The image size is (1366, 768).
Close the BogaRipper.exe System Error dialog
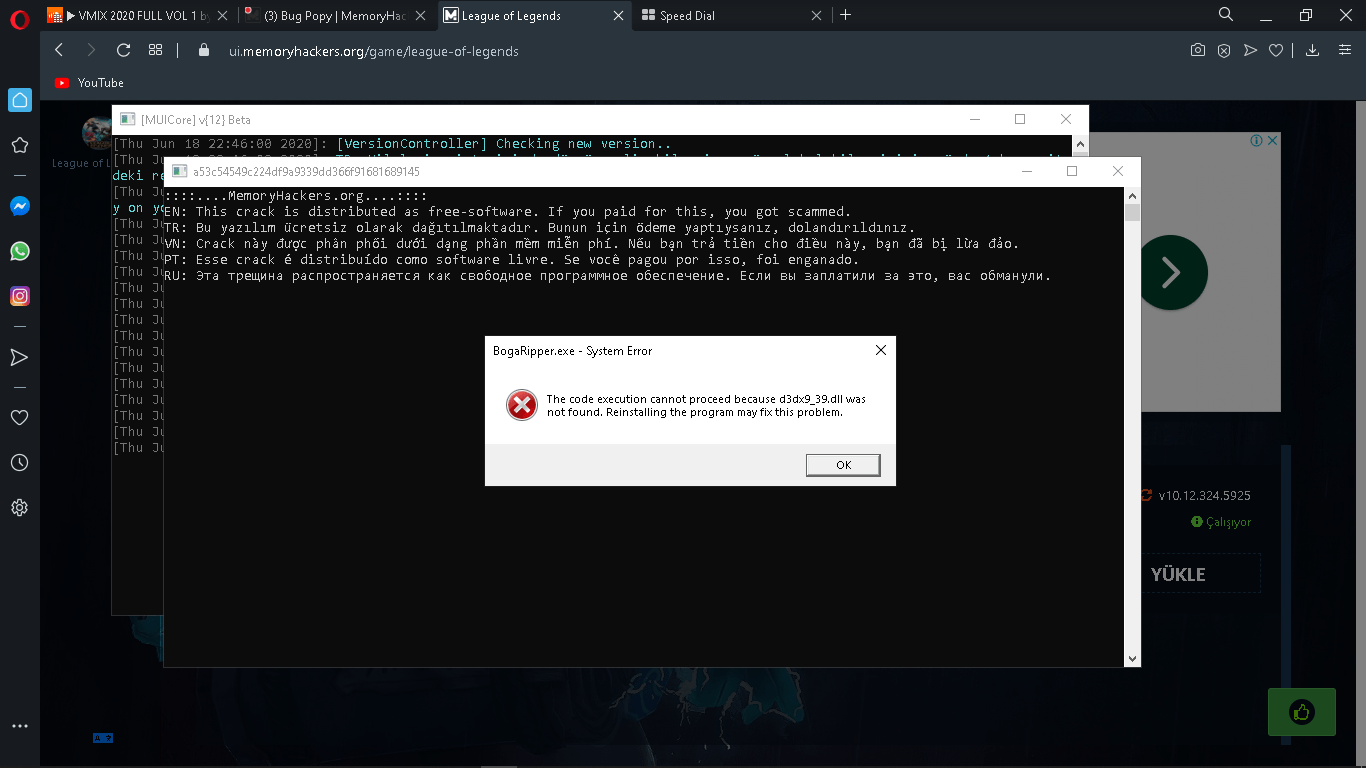tap(880, 350)
